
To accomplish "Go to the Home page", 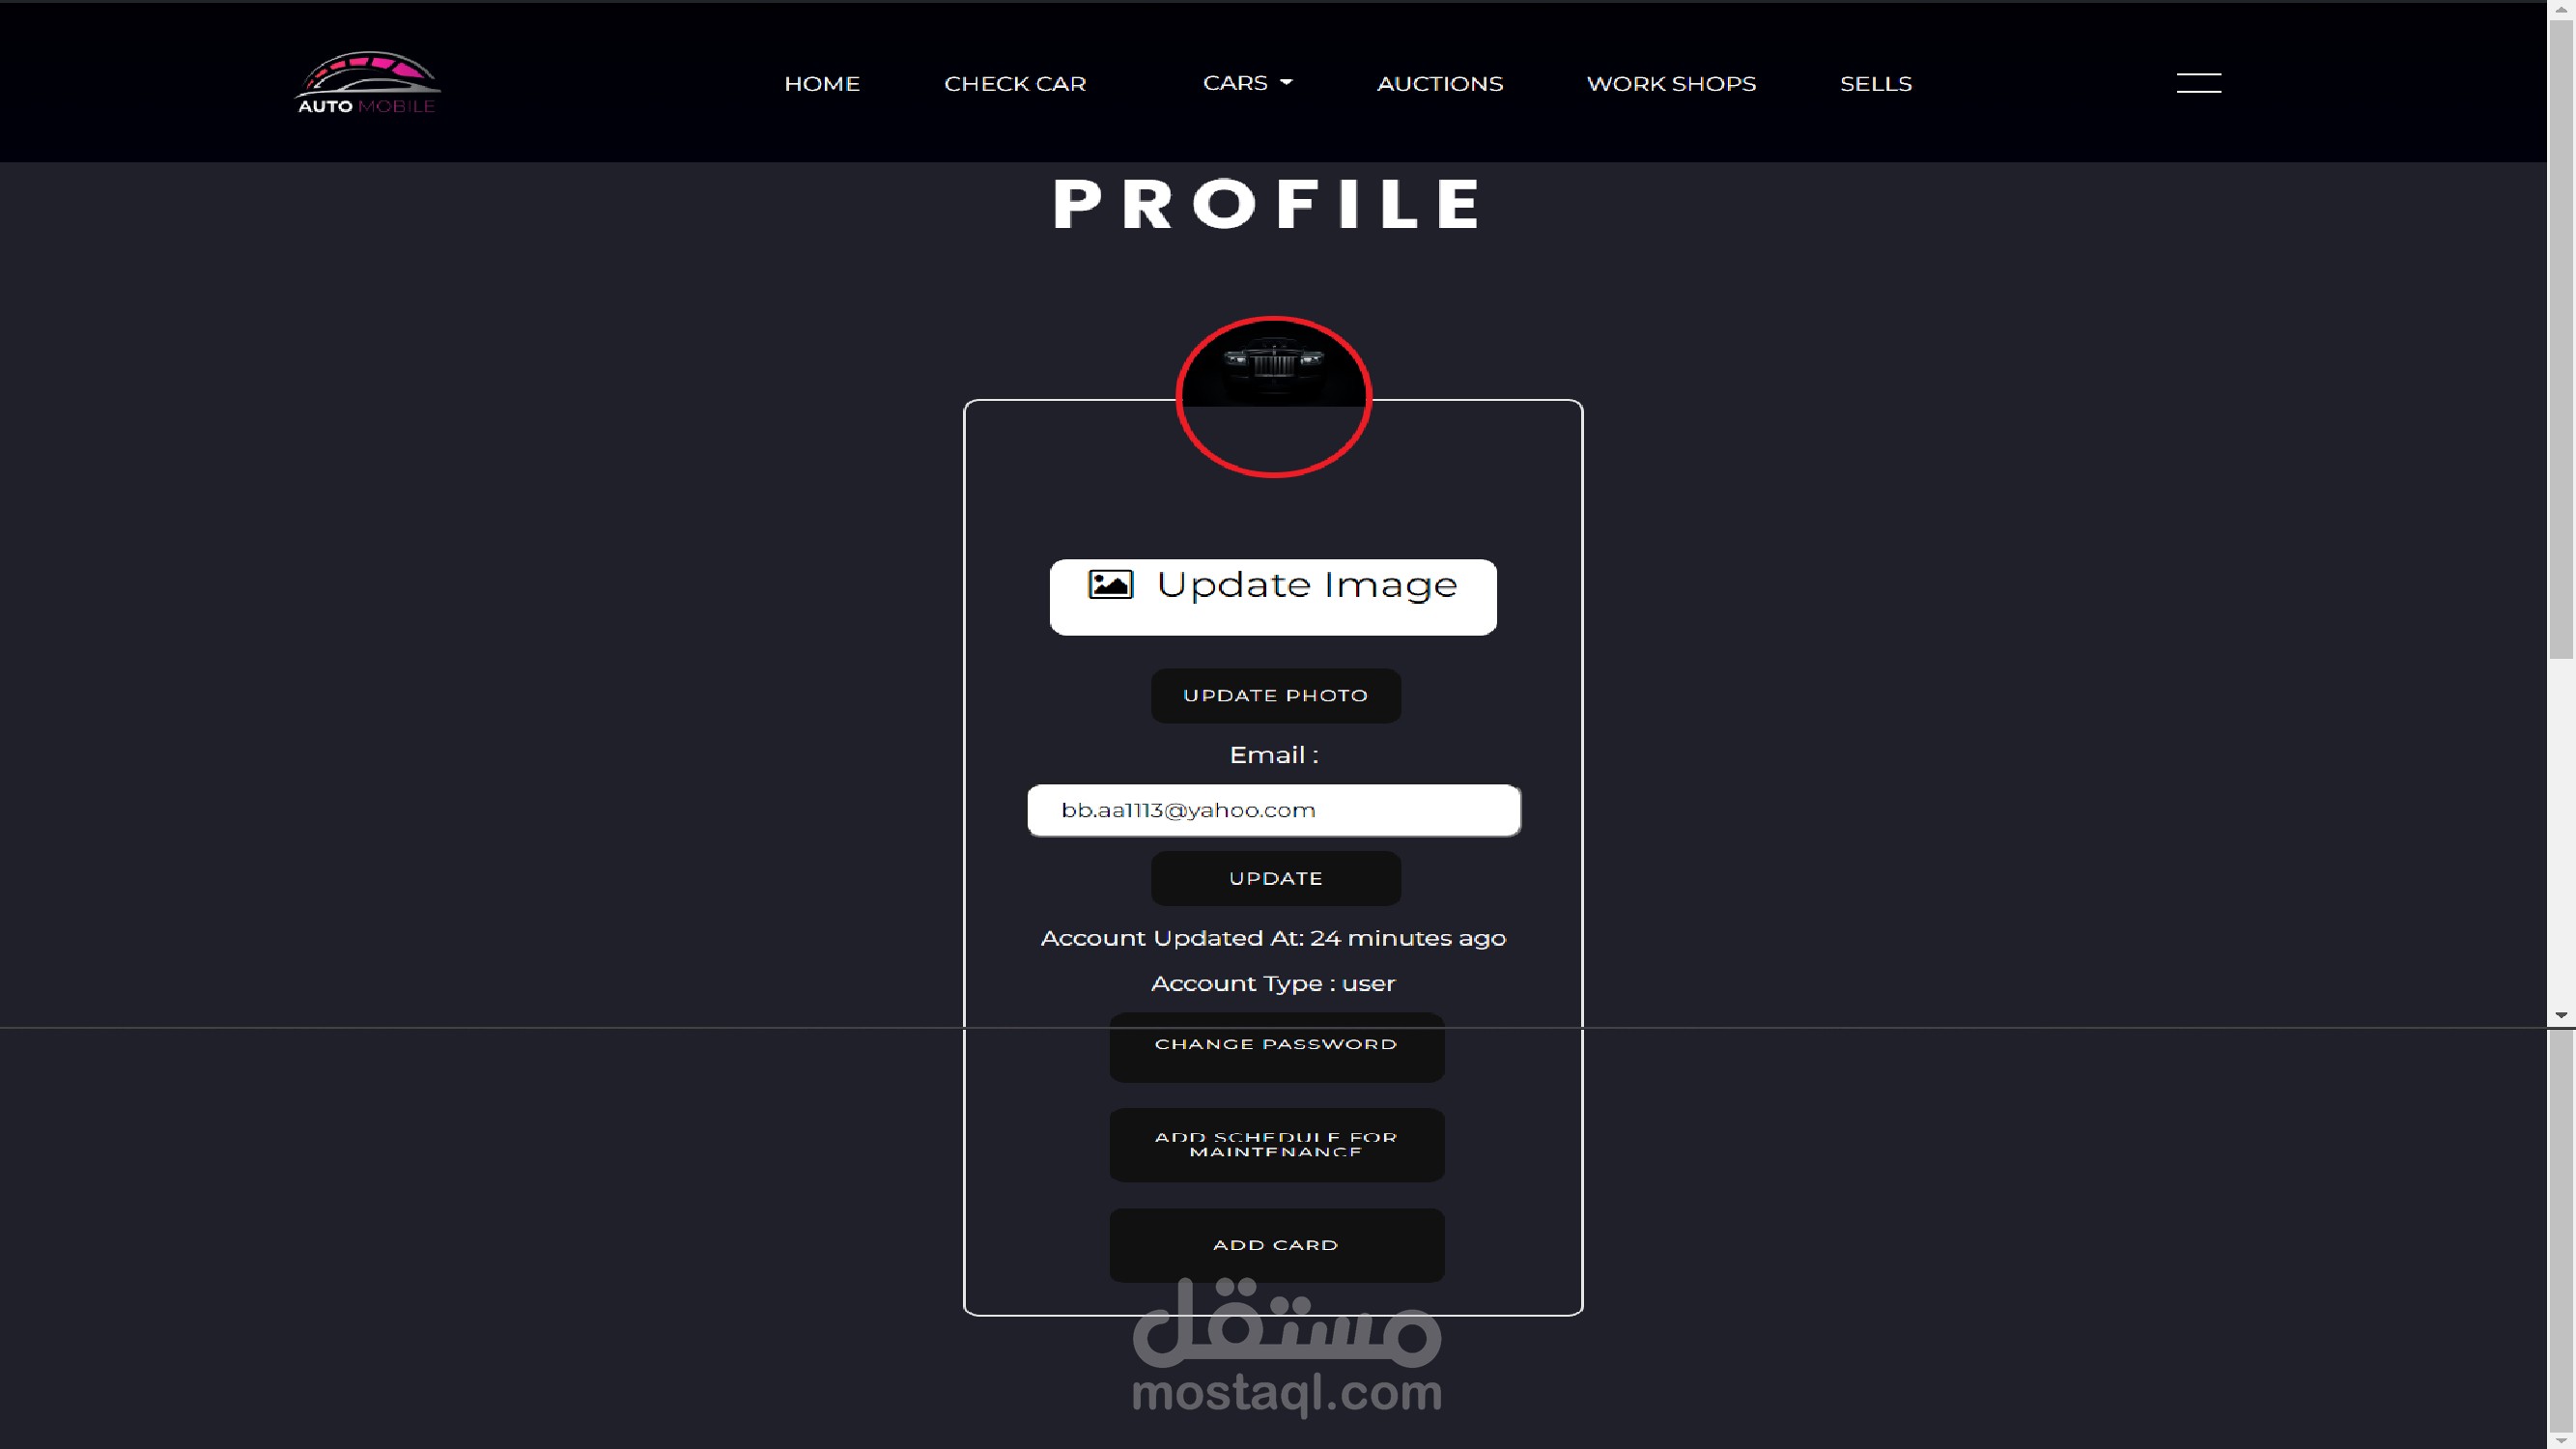I will [x=822, y=84].
